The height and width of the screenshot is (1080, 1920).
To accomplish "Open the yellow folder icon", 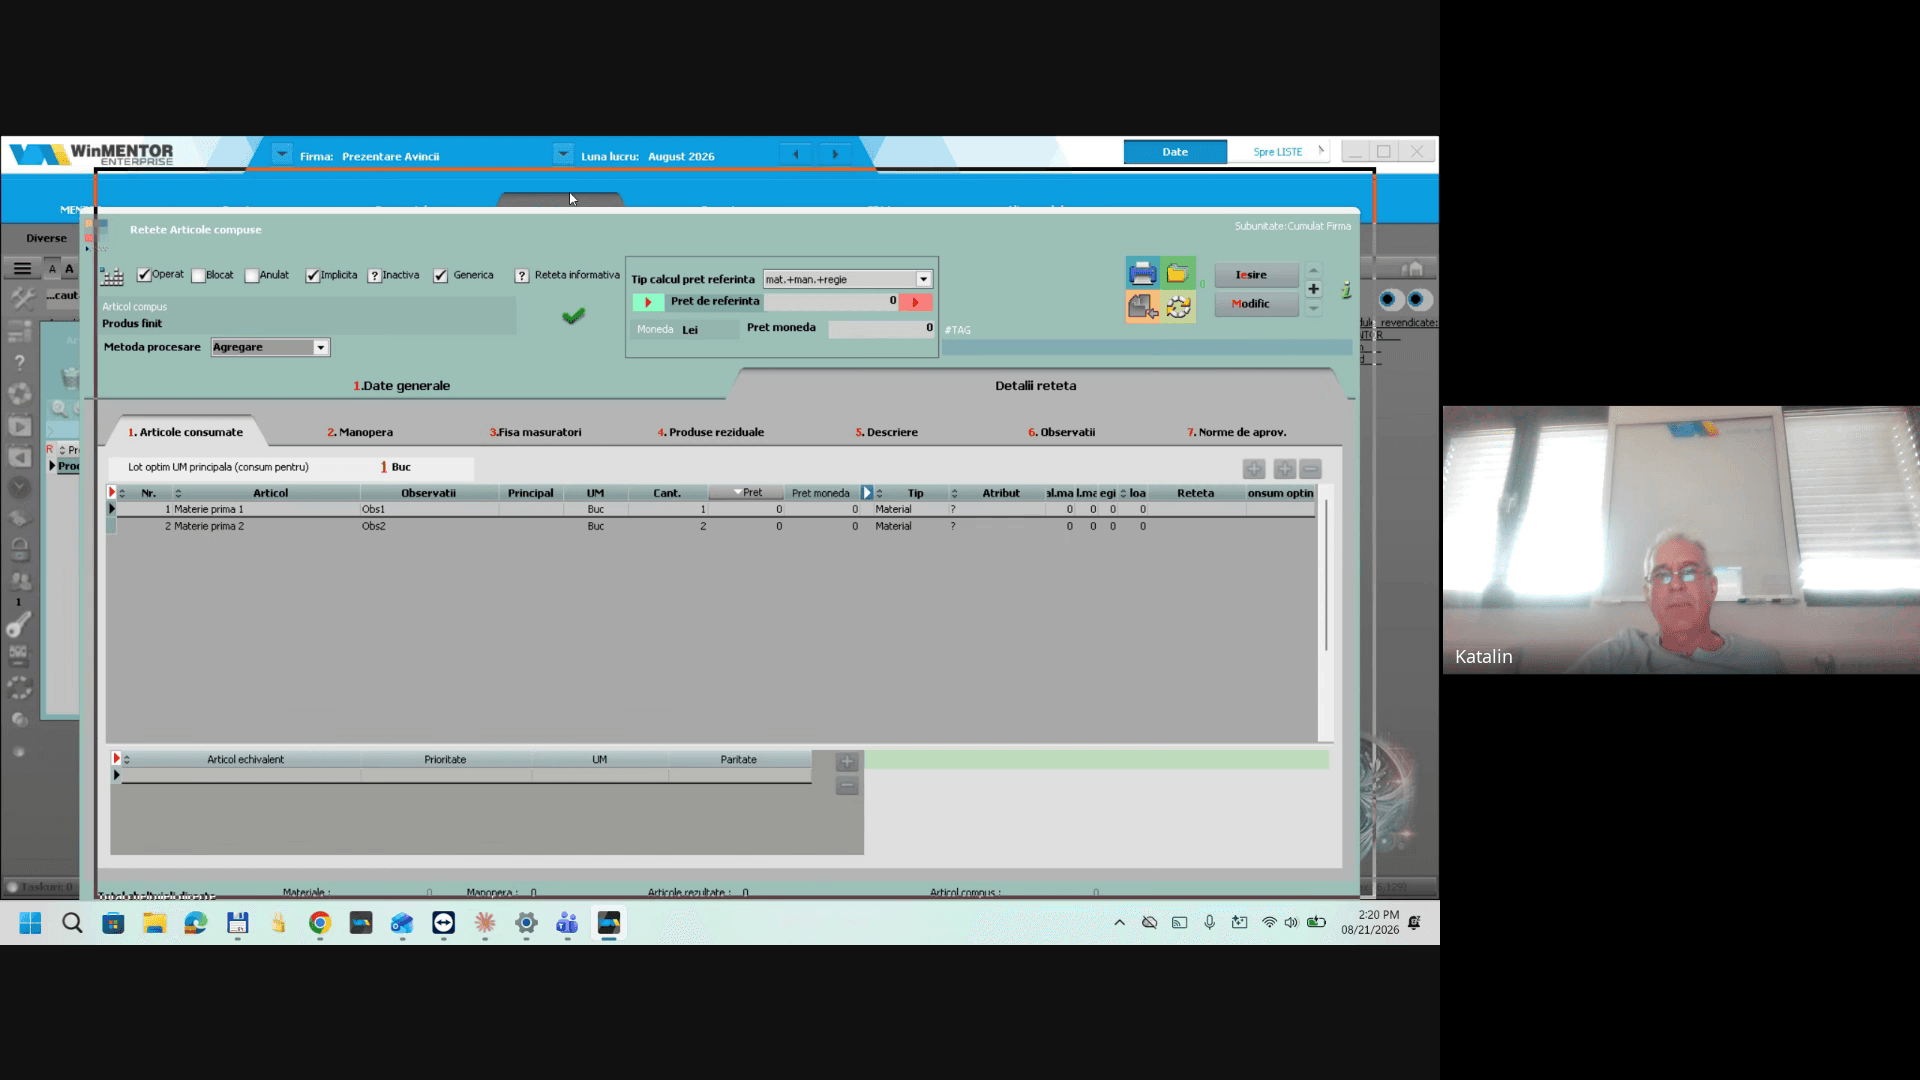I will [1178, 274].
